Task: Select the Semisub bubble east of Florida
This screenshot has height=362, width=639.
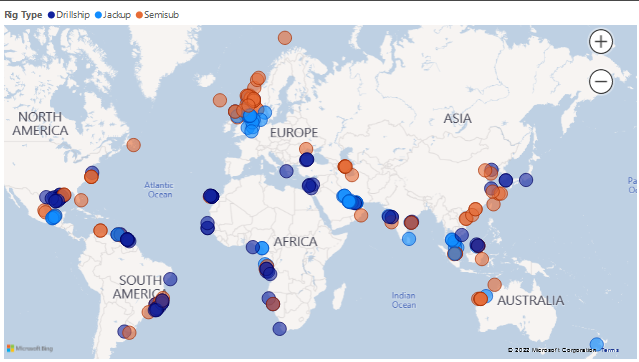Action: tap(81, 200)
